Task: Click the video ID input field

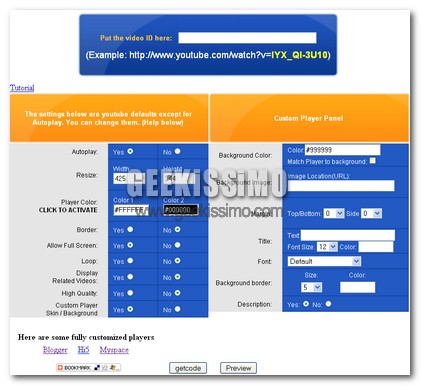Action: click(247, 38)
